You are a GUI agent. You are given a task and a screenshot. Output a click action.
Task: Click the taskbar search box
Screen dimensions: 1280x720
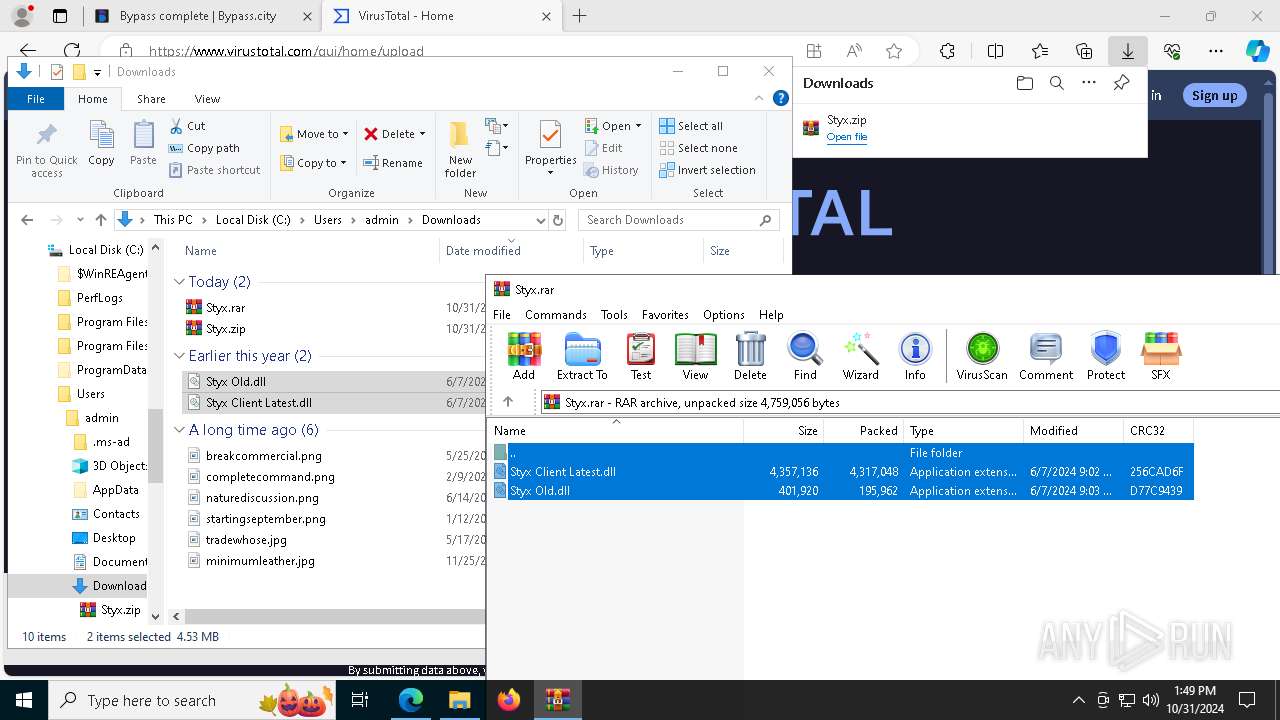point(192,700)
